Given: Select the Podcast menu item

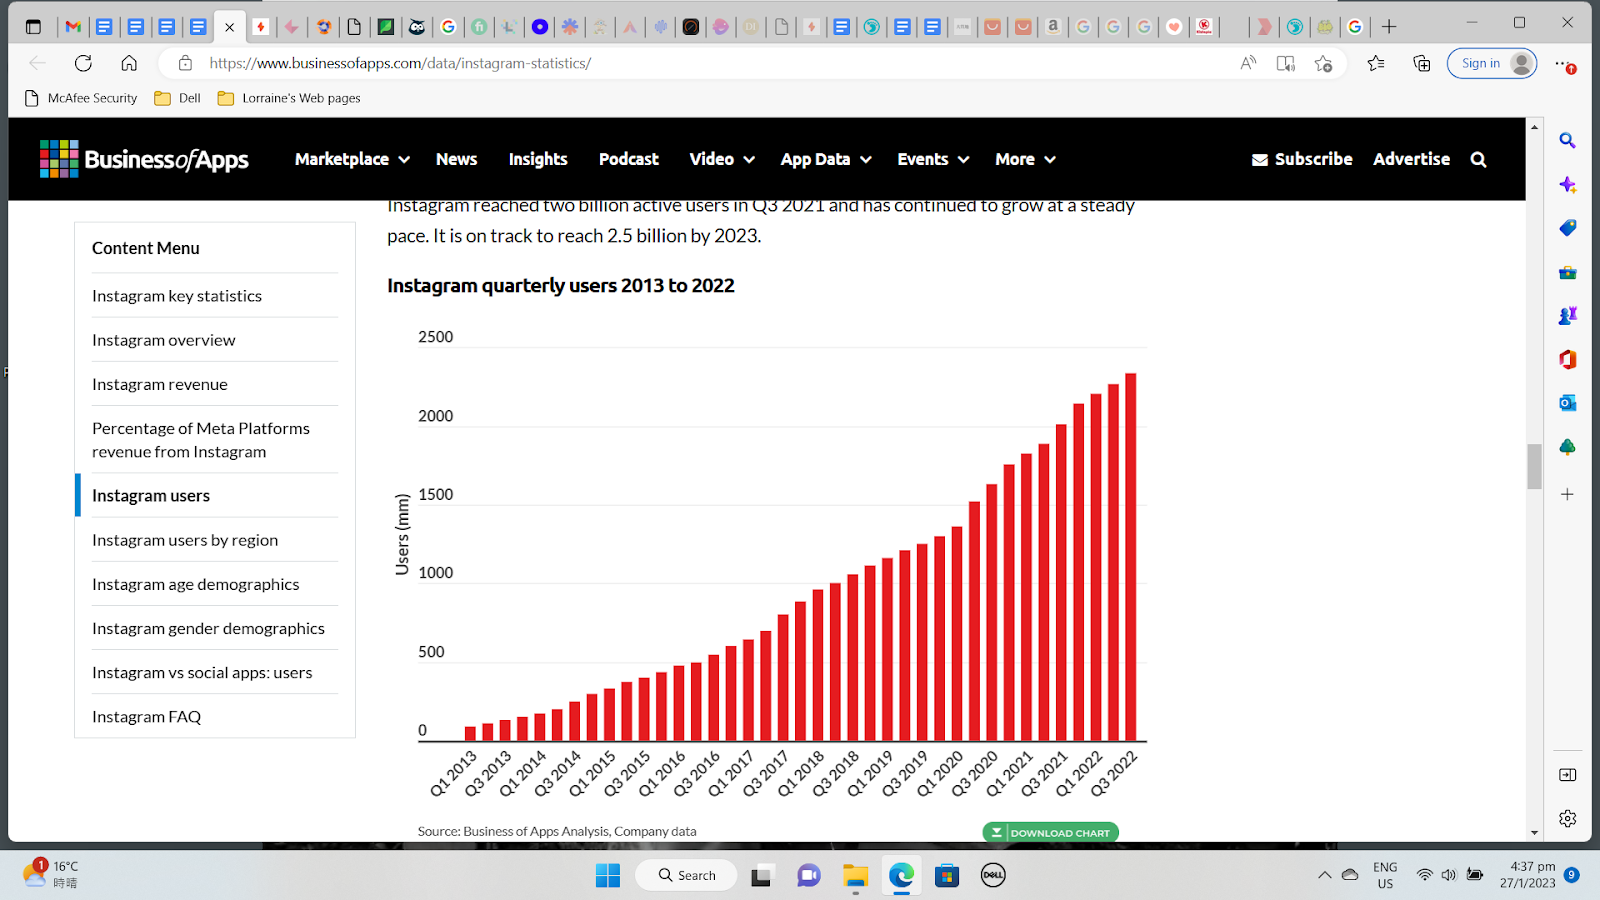Looking at the screenshot, I should [x=628, y=159].
